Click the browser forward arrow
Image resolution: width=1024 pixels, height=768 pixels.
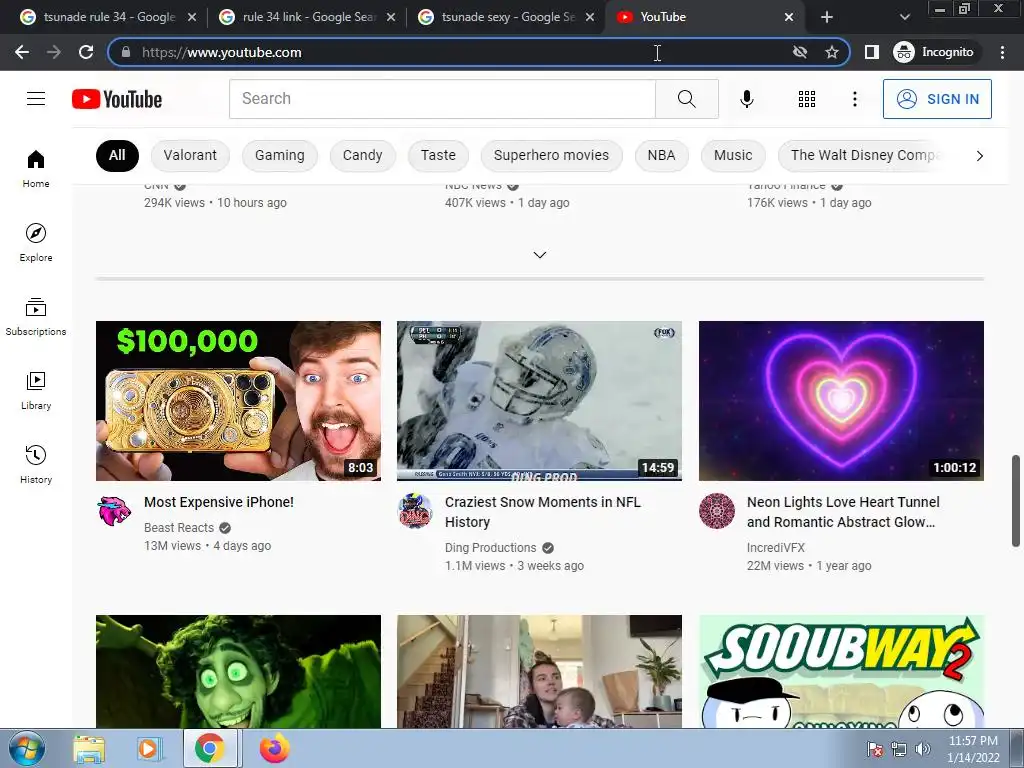tap(54, 52)
